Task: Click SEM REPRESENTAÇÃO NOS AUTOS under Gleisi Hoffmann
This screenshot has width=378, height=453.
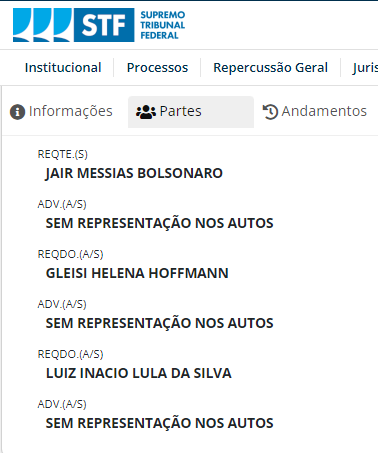Action: click(159, 323)
